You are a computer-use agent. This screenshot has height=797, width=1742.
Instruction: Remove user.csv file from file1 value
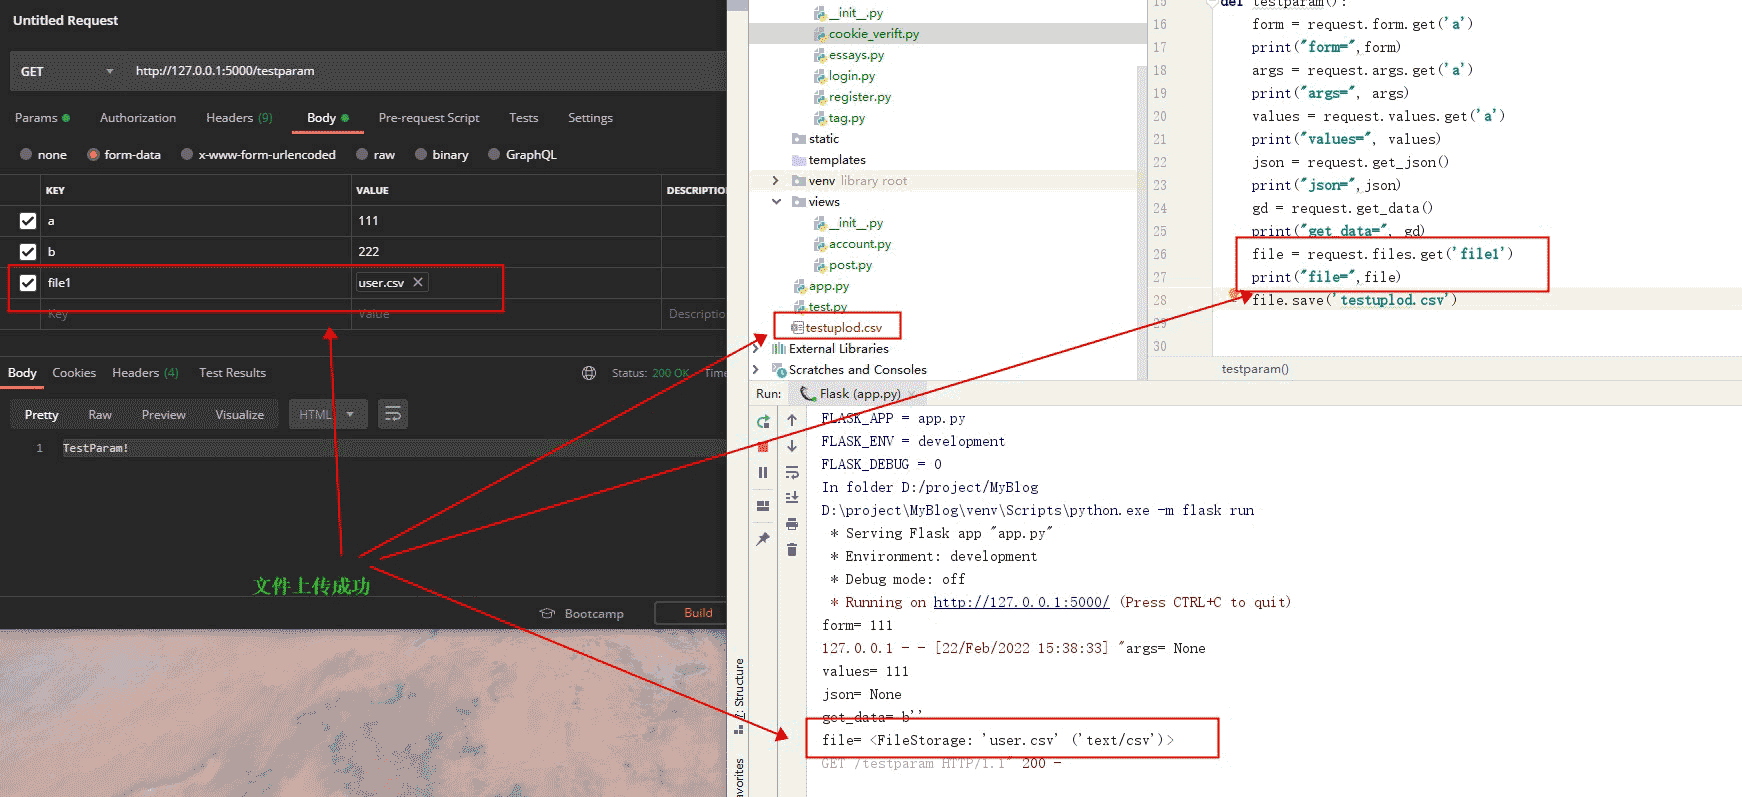click(418, 282)
